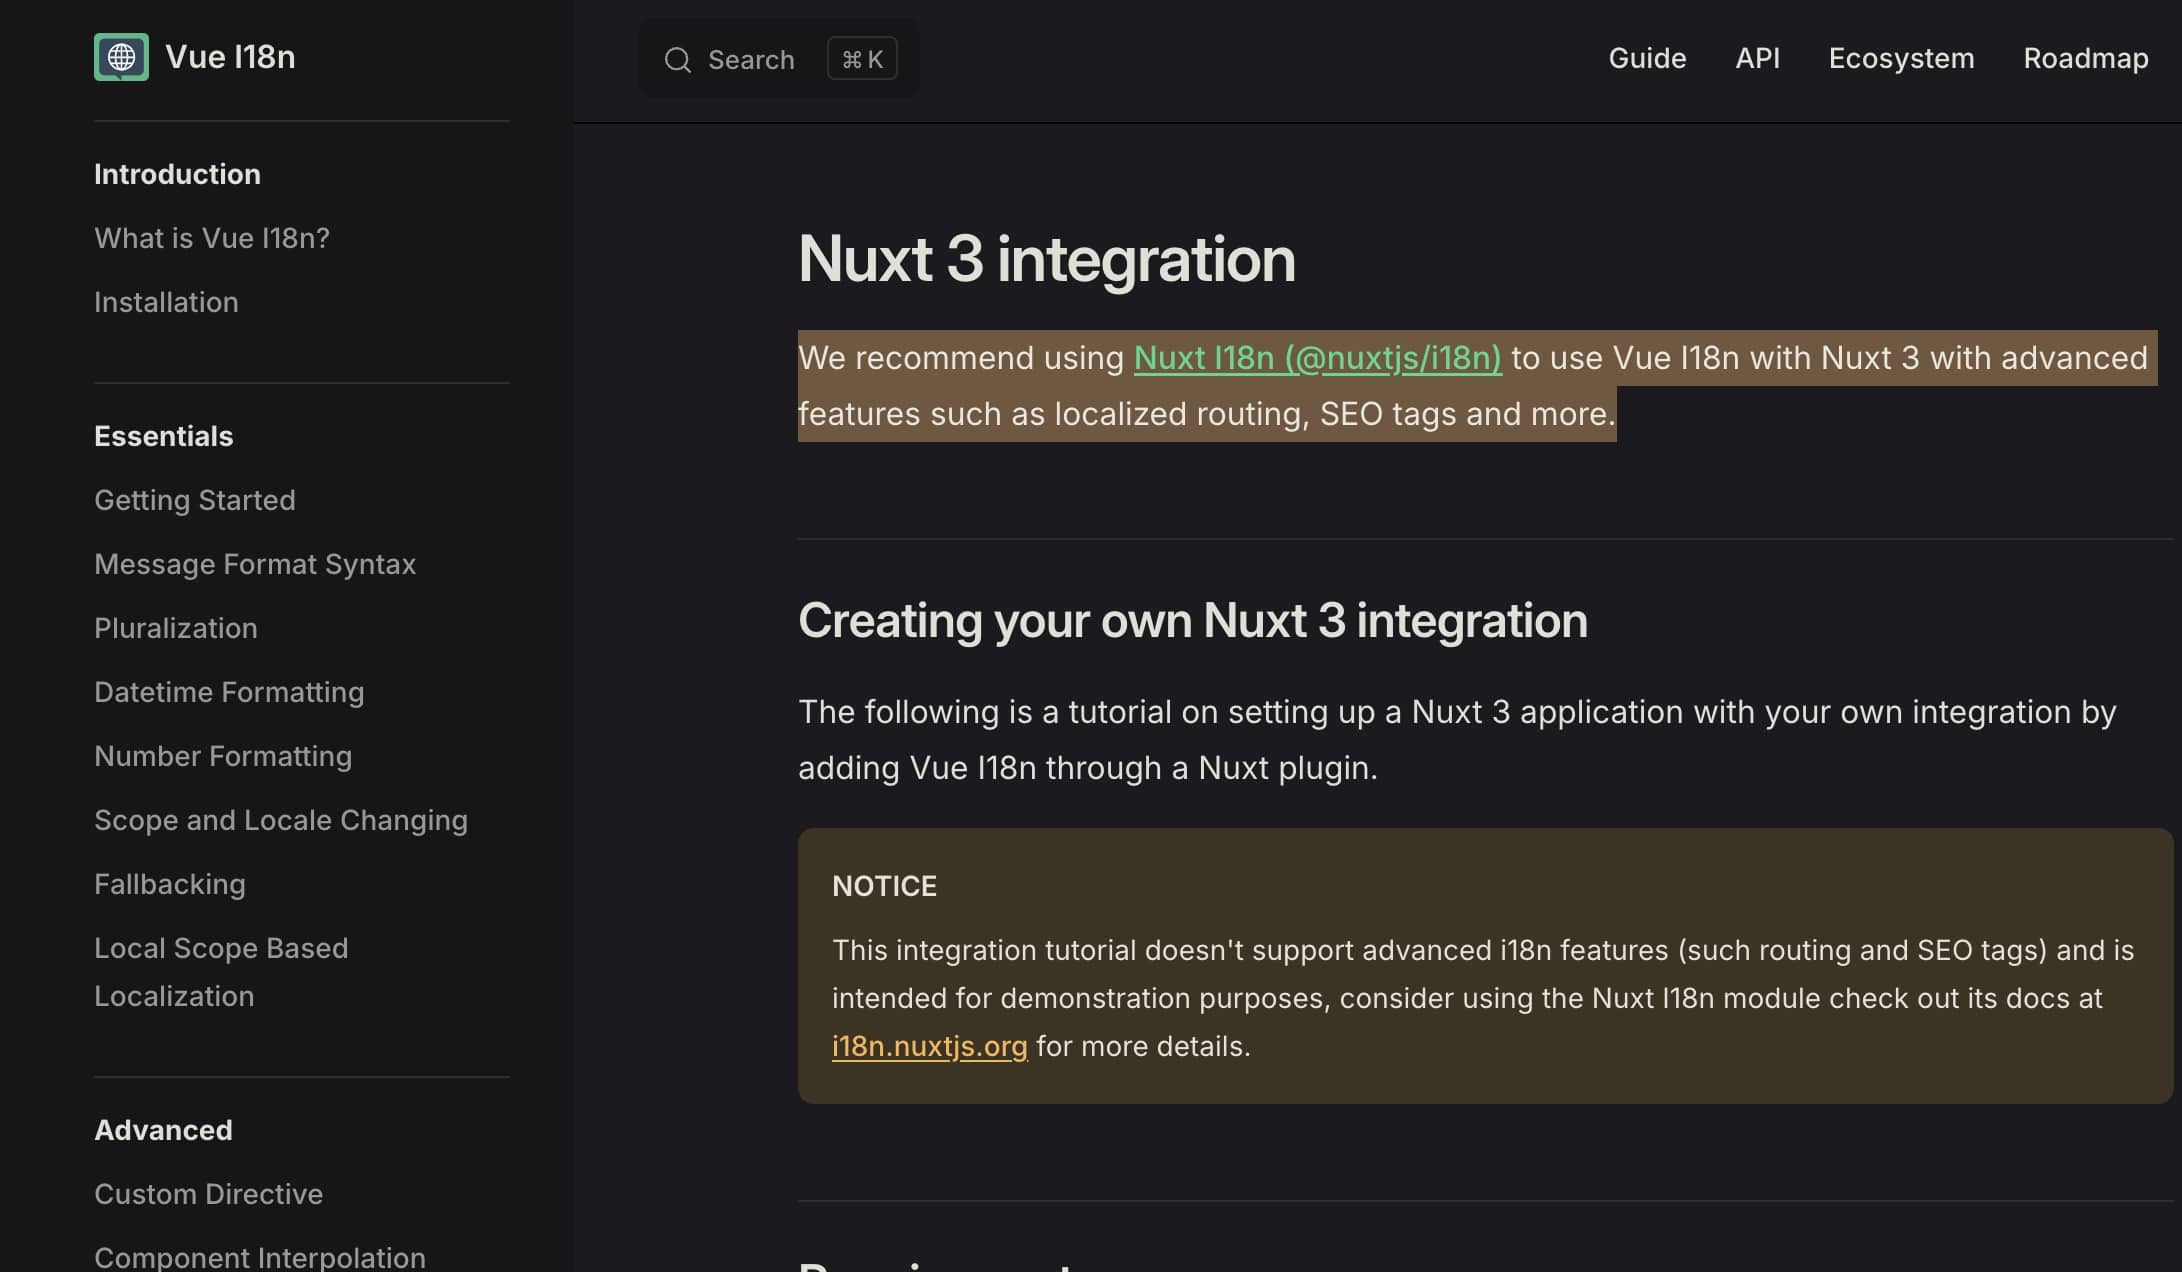Open the Fallbacking sidebar link
Image resolution: width=2182 pixels, height=1272 pixels.
pyautogui.click(x=170, y=884)
